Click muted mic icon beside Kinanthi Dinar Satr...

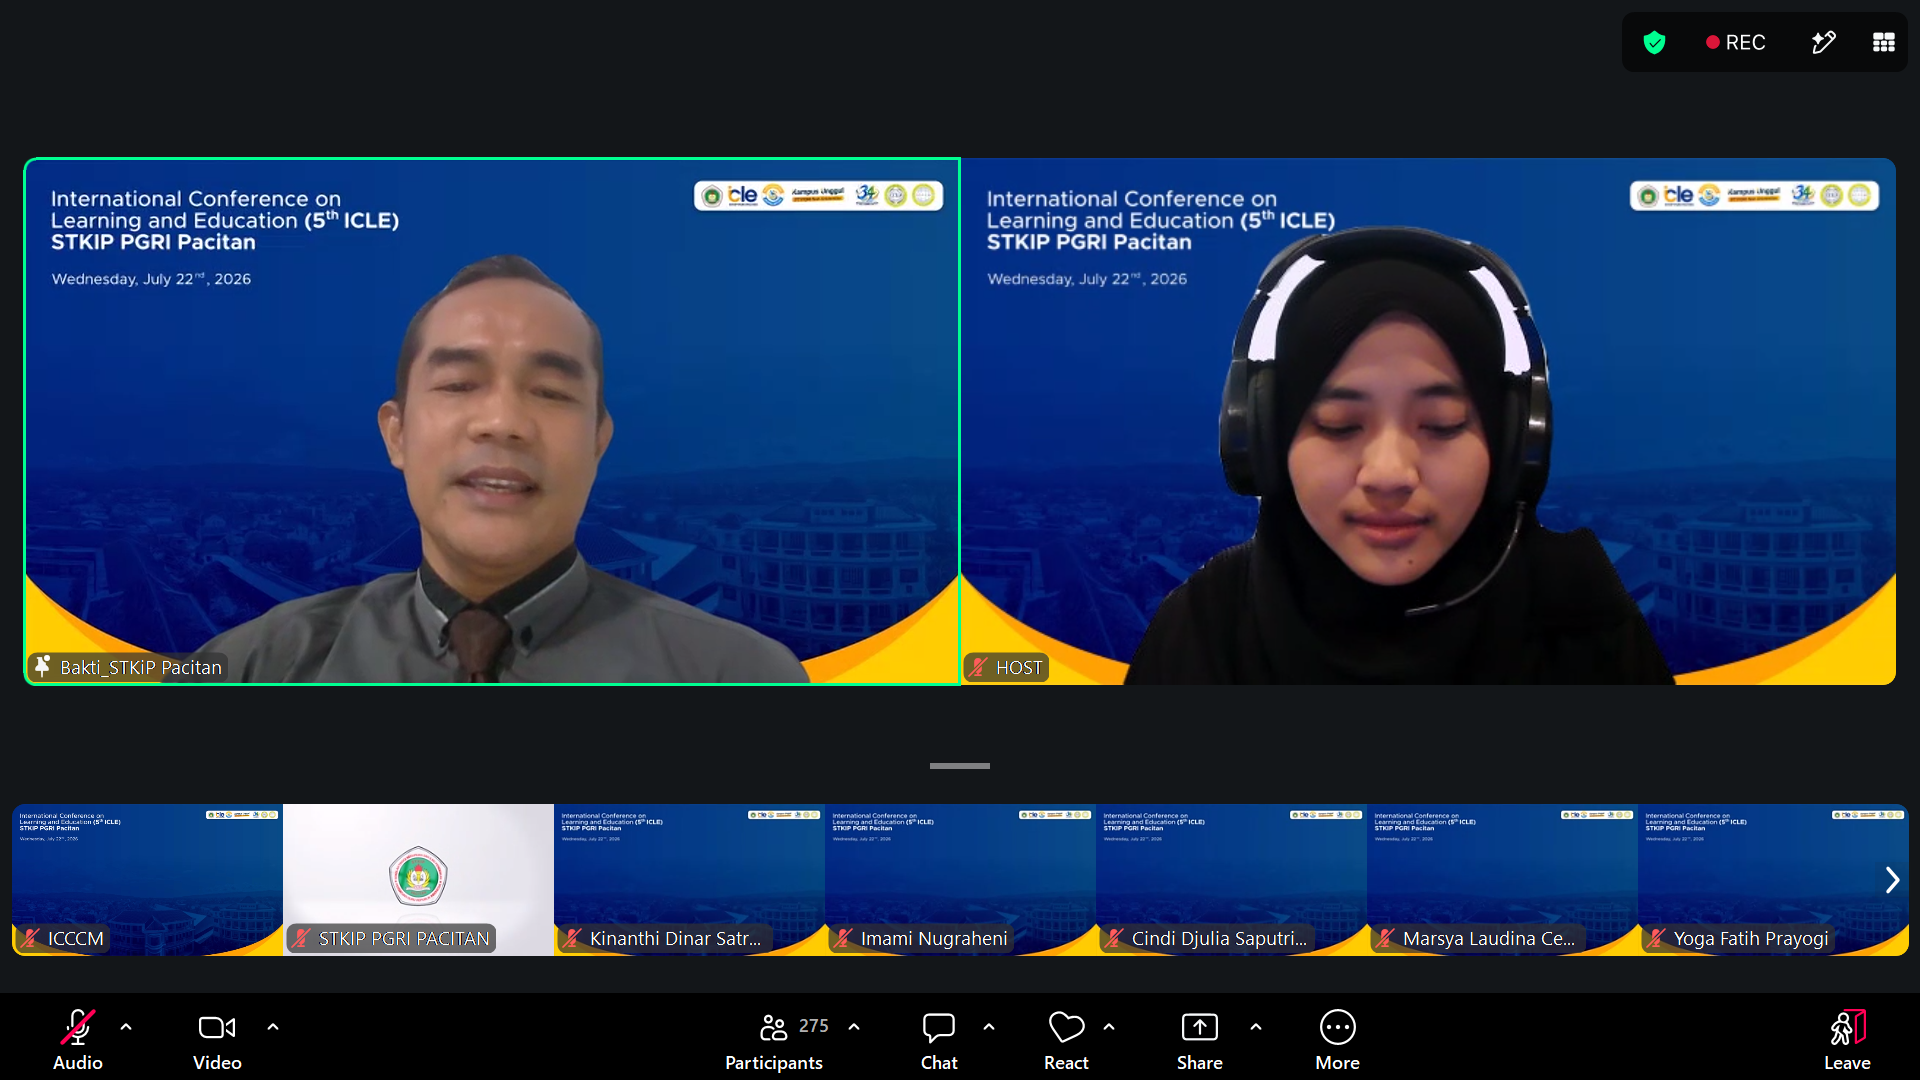(573, 938)
